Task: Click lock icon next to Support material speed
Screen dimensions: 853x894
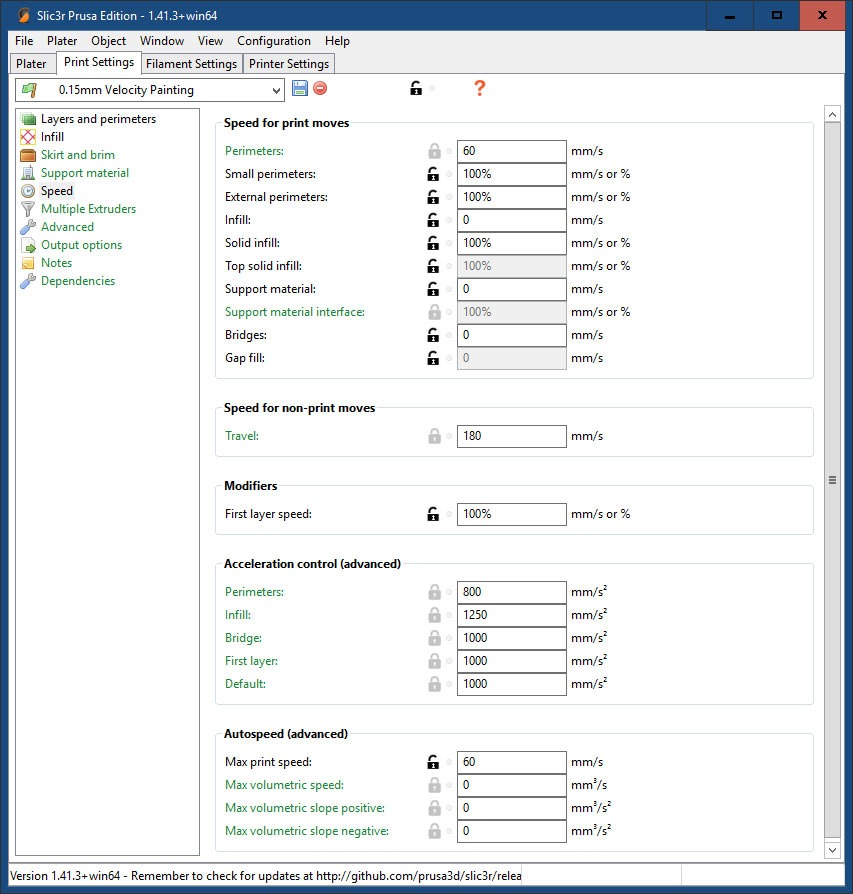Action: click(x=433, y=289)
